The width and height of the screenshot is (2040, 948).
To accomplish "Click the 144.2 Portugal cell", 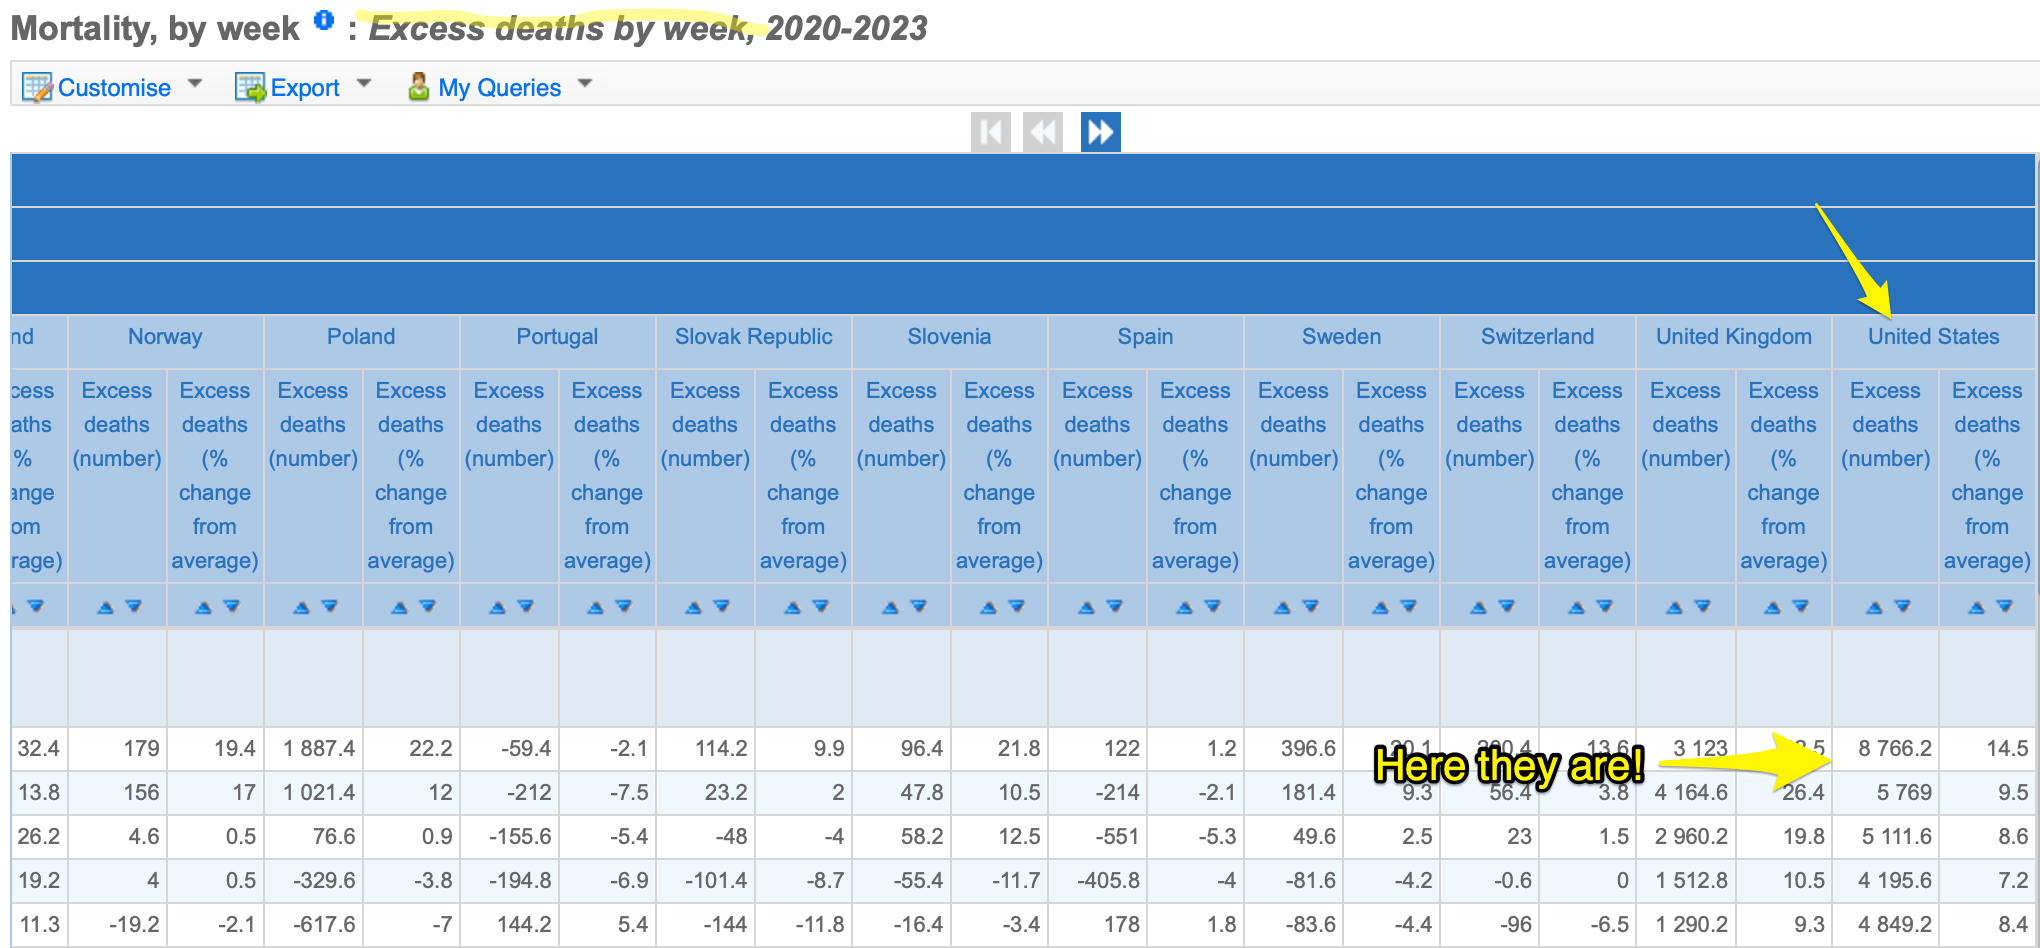I will 510,924.
